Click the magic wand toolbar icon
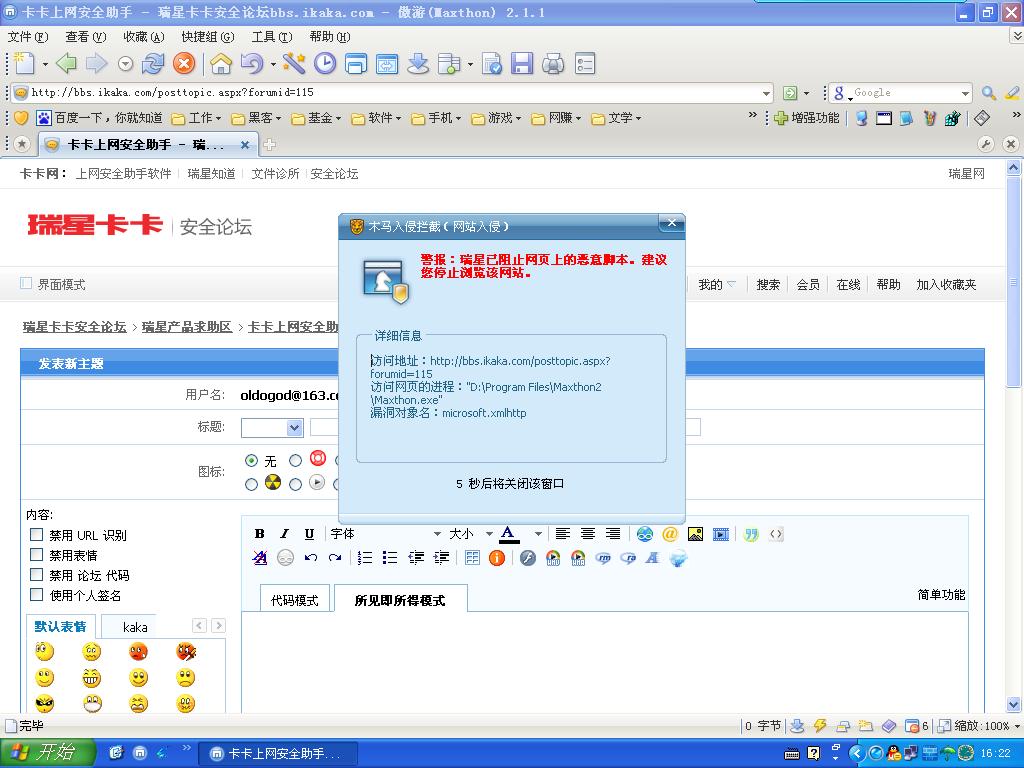Screen dimensions: 1024x768 (294, 63)
